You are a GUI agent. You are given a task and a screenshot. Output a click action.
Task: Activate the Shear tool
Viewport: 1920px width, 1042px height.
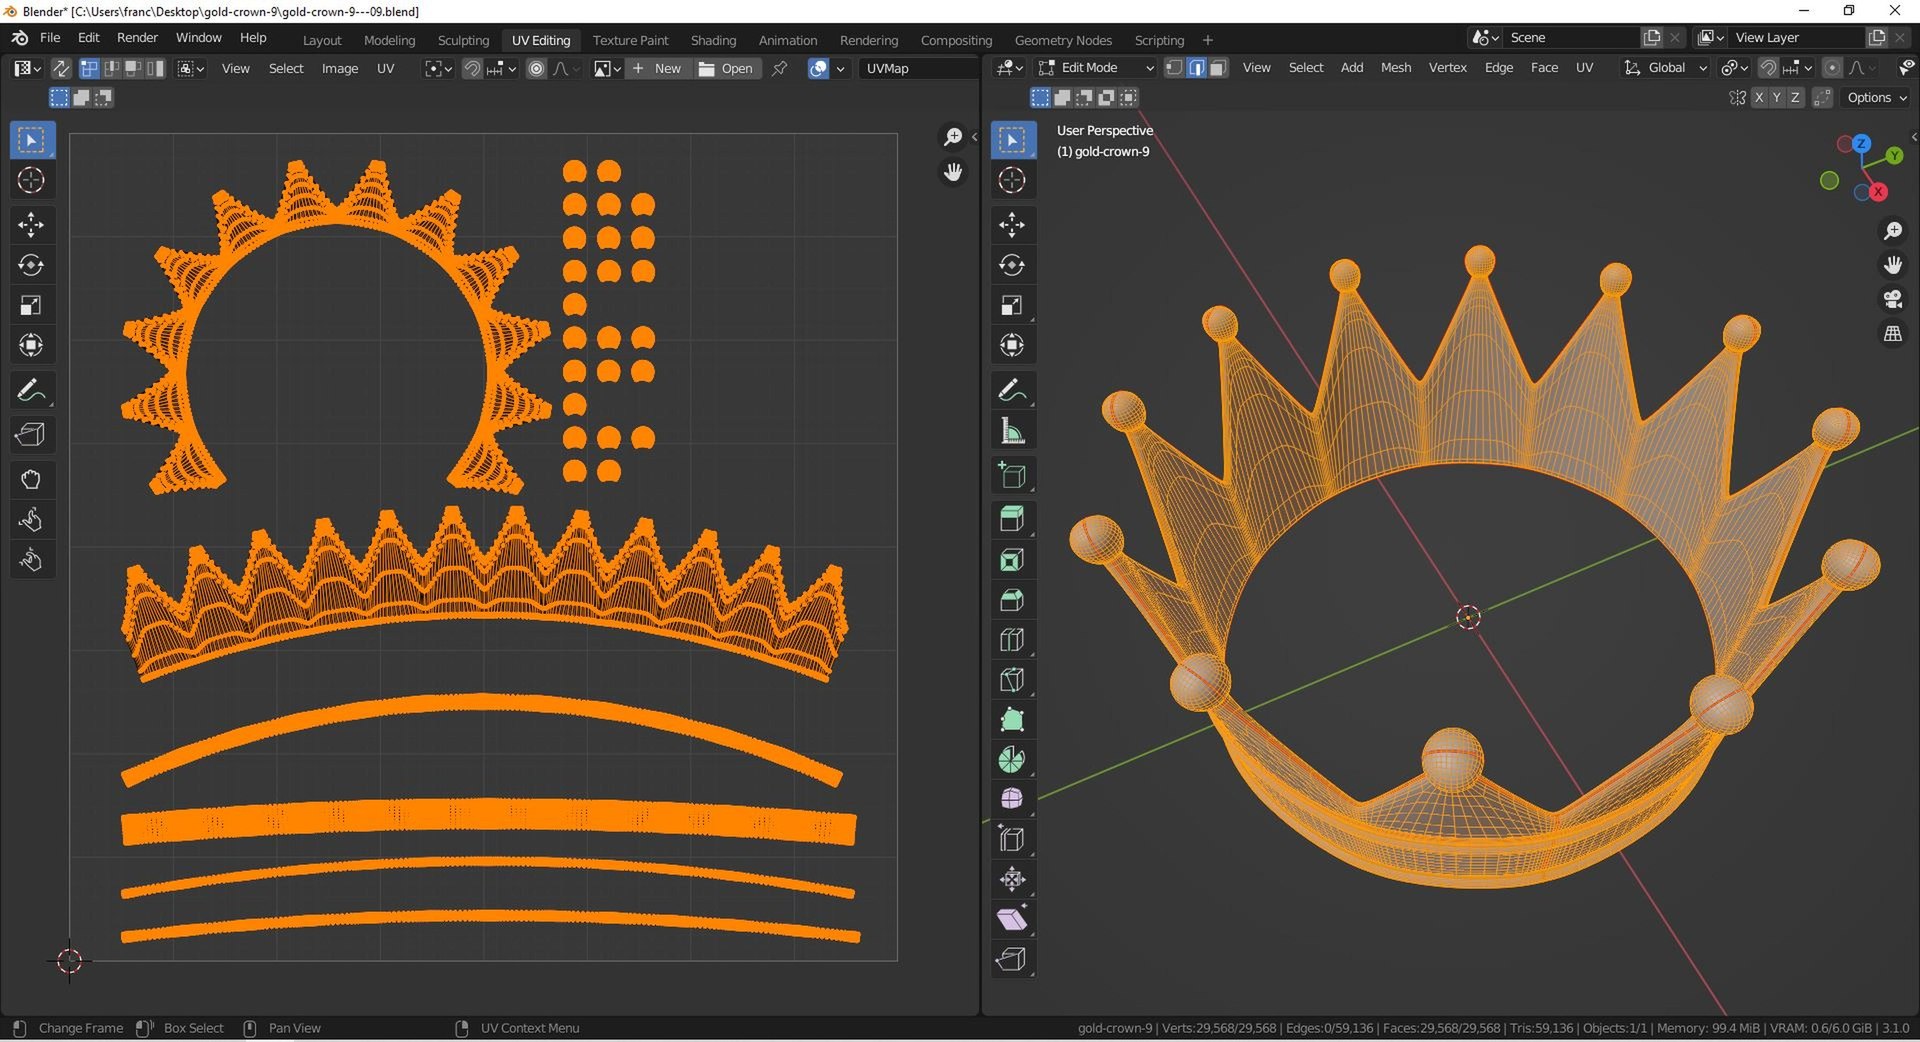coord(1012,920)
